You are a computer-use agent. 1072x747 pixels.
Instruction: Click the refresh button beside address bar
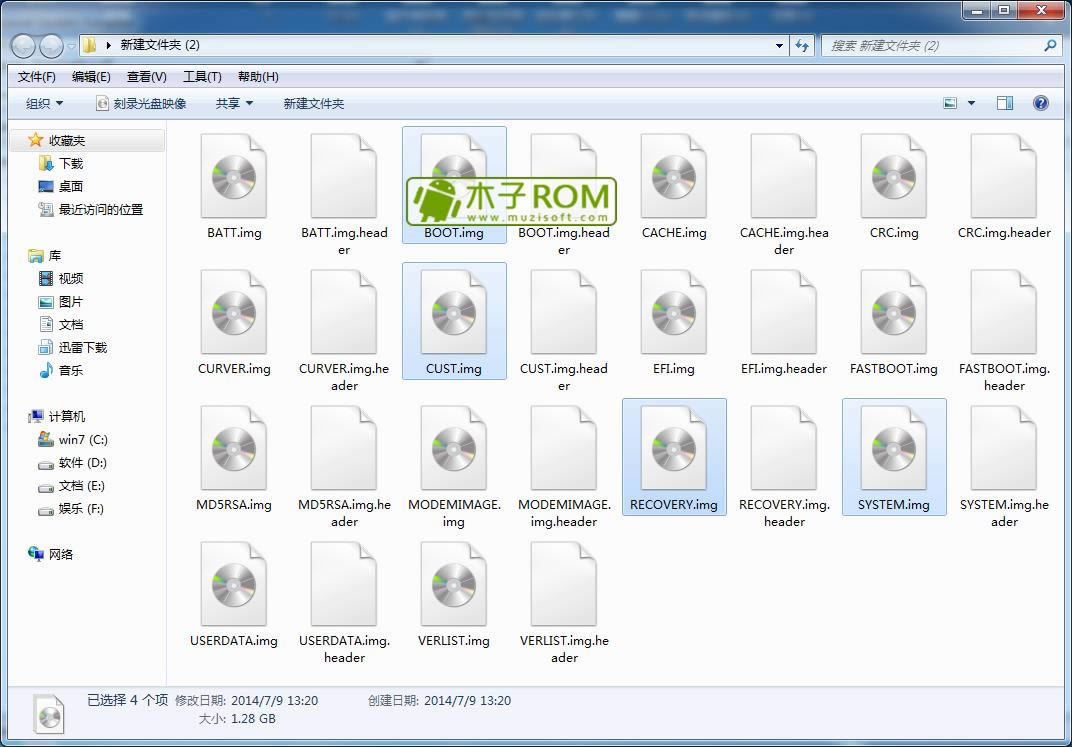coord(802,45)
